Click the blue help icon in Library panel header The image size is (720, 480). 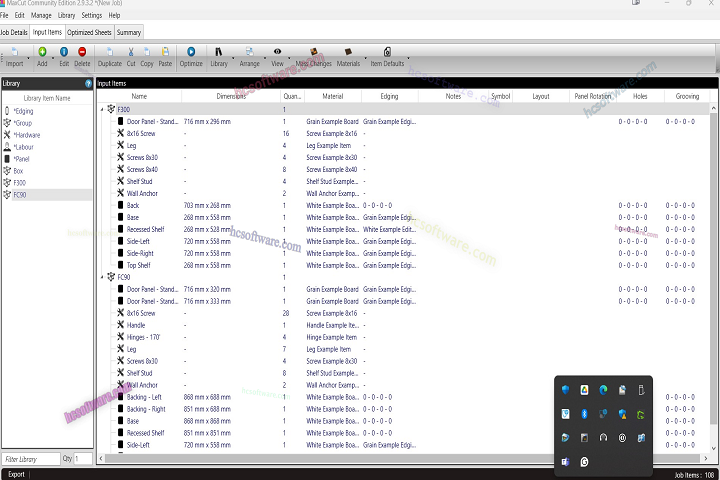point(88,84)
